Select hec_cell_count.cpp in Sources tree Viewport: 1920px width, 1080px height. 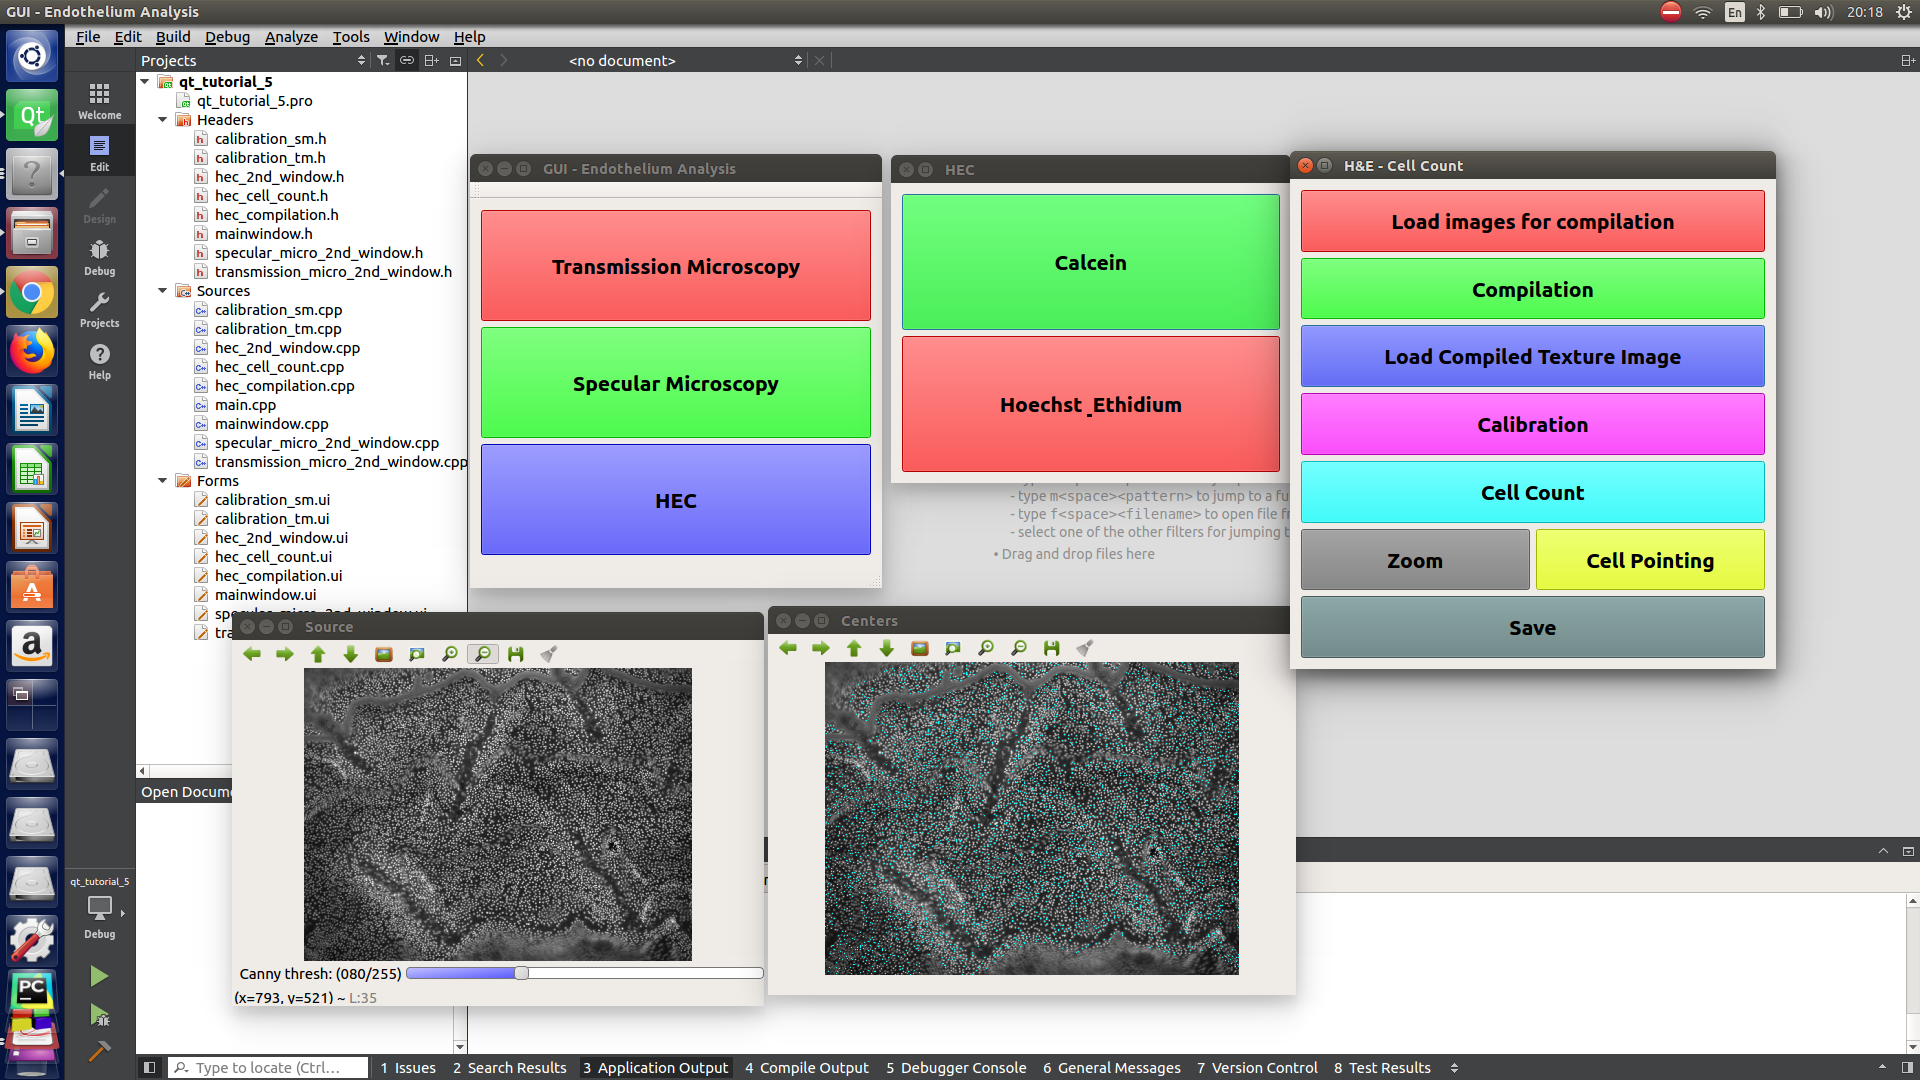[x=277, y=365]
